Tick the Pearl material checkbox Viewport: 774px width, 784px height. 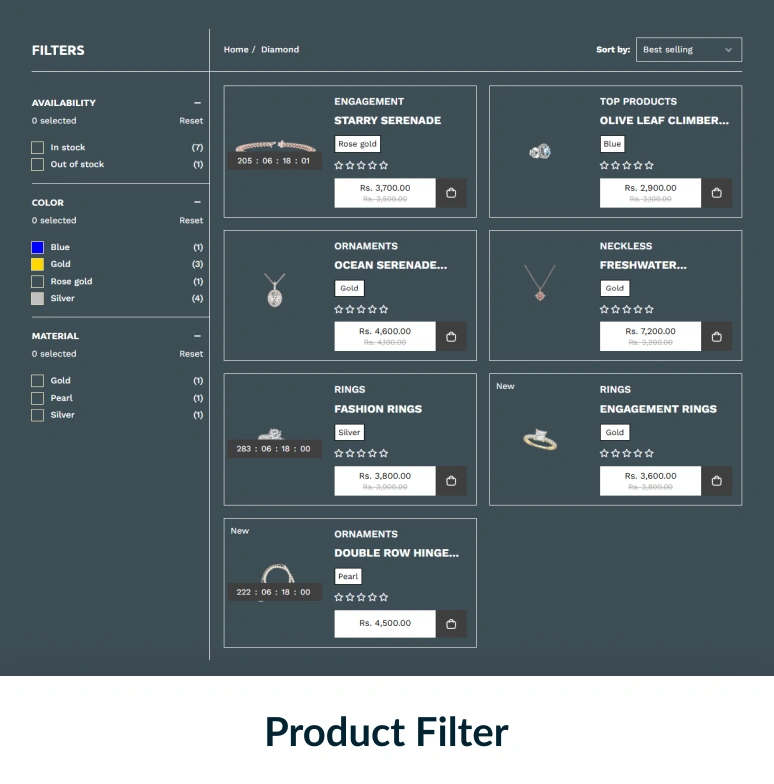(38, 398)
